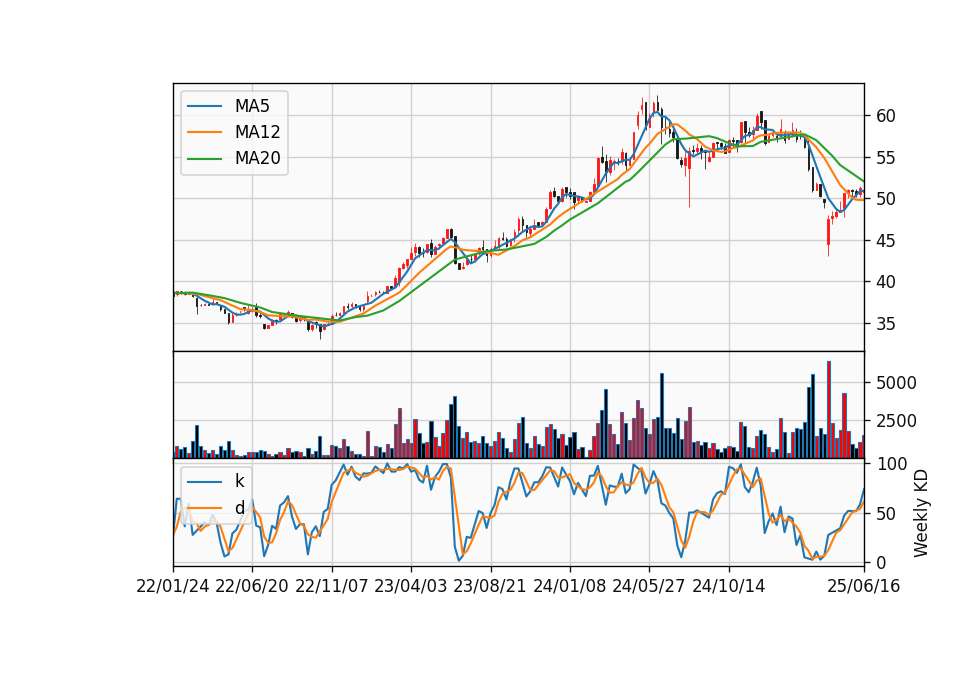The height and width of the screenshot is (690, 960).
Task: Click the 24/01/08 date axis label
Action: (x=569, y=586)
